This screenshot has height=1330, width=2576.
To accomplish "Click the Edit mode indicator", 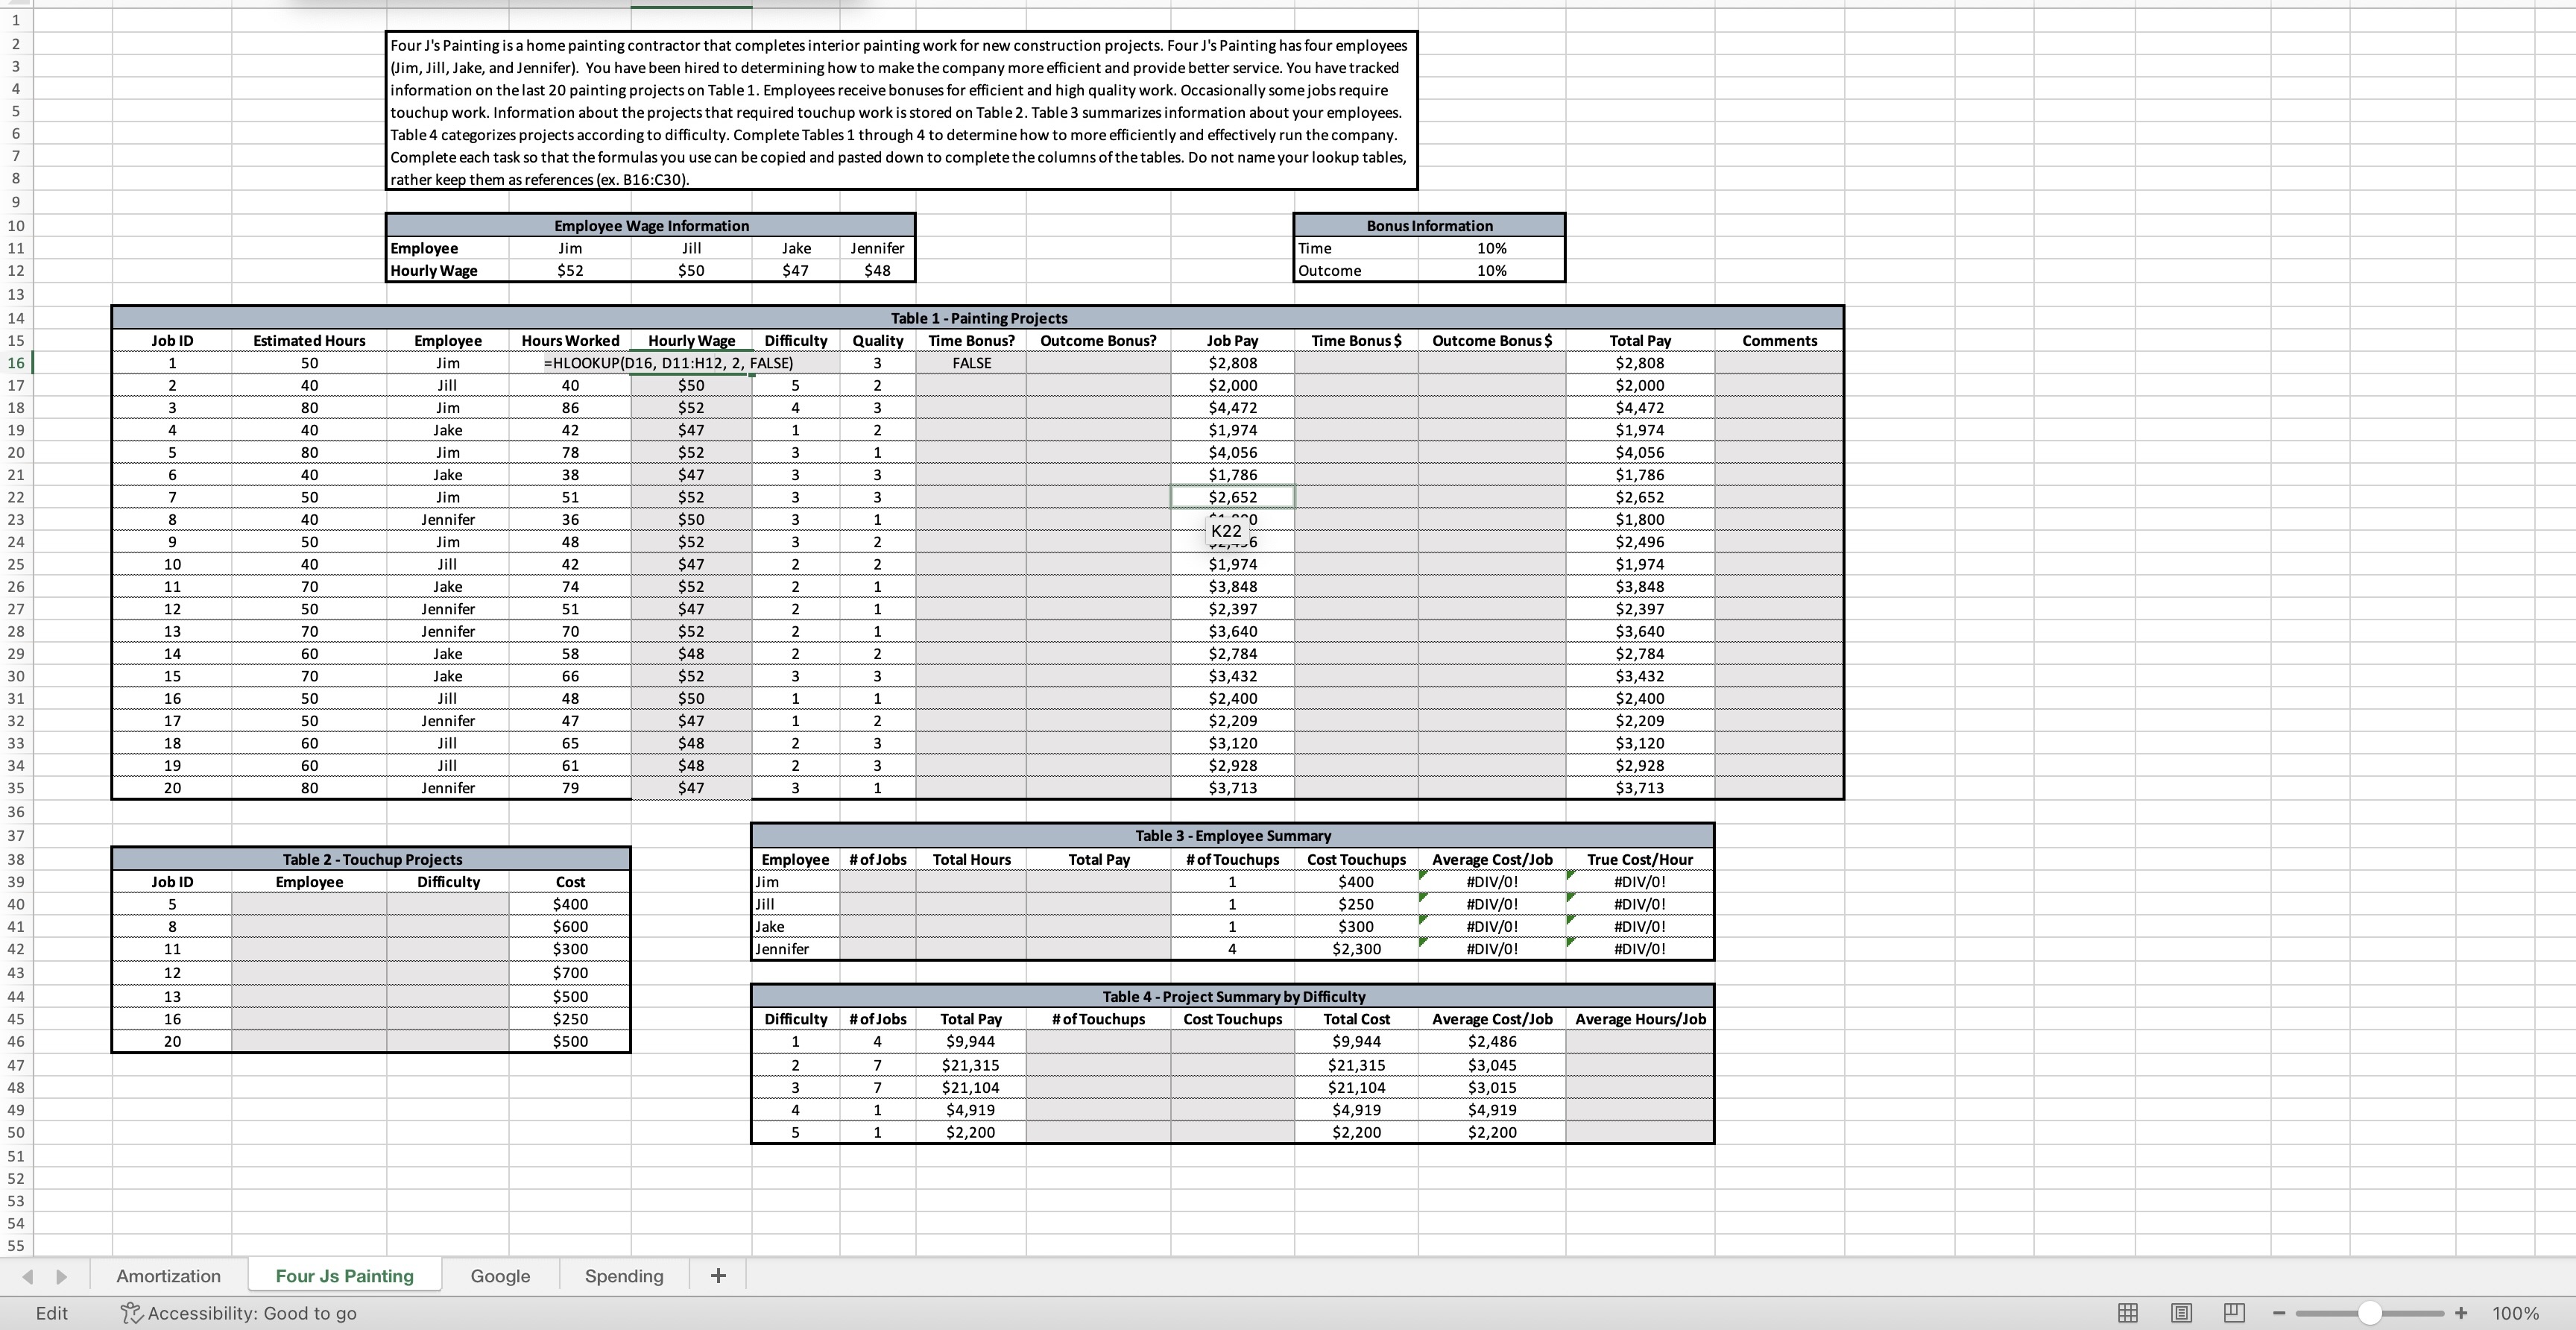I will (x=50, y=1313).
